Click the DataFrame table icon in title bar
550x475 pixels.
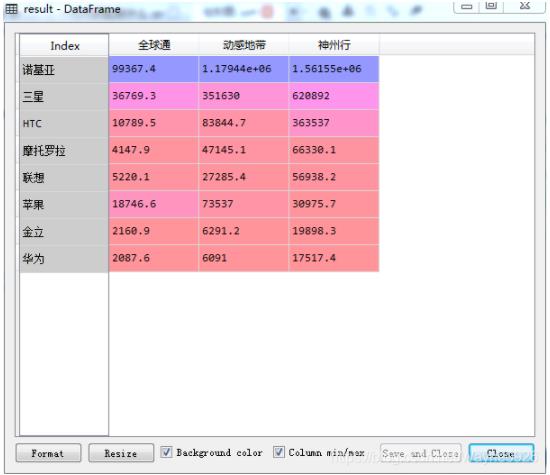point(11,9)
